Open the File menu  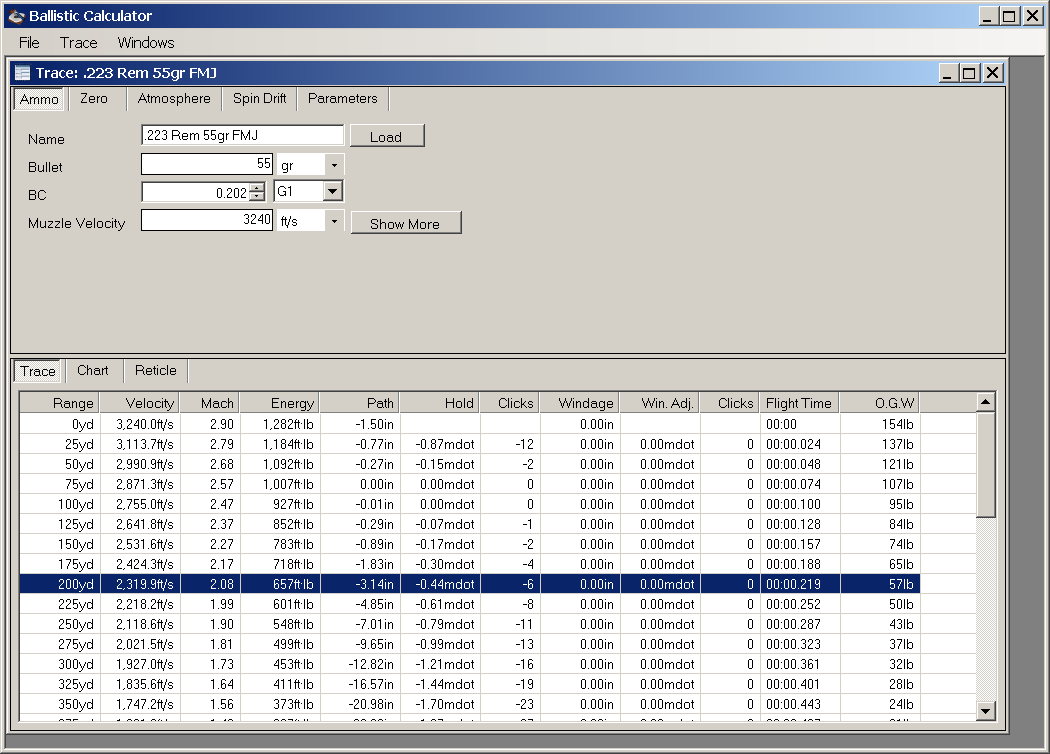[x=29, y=43]
